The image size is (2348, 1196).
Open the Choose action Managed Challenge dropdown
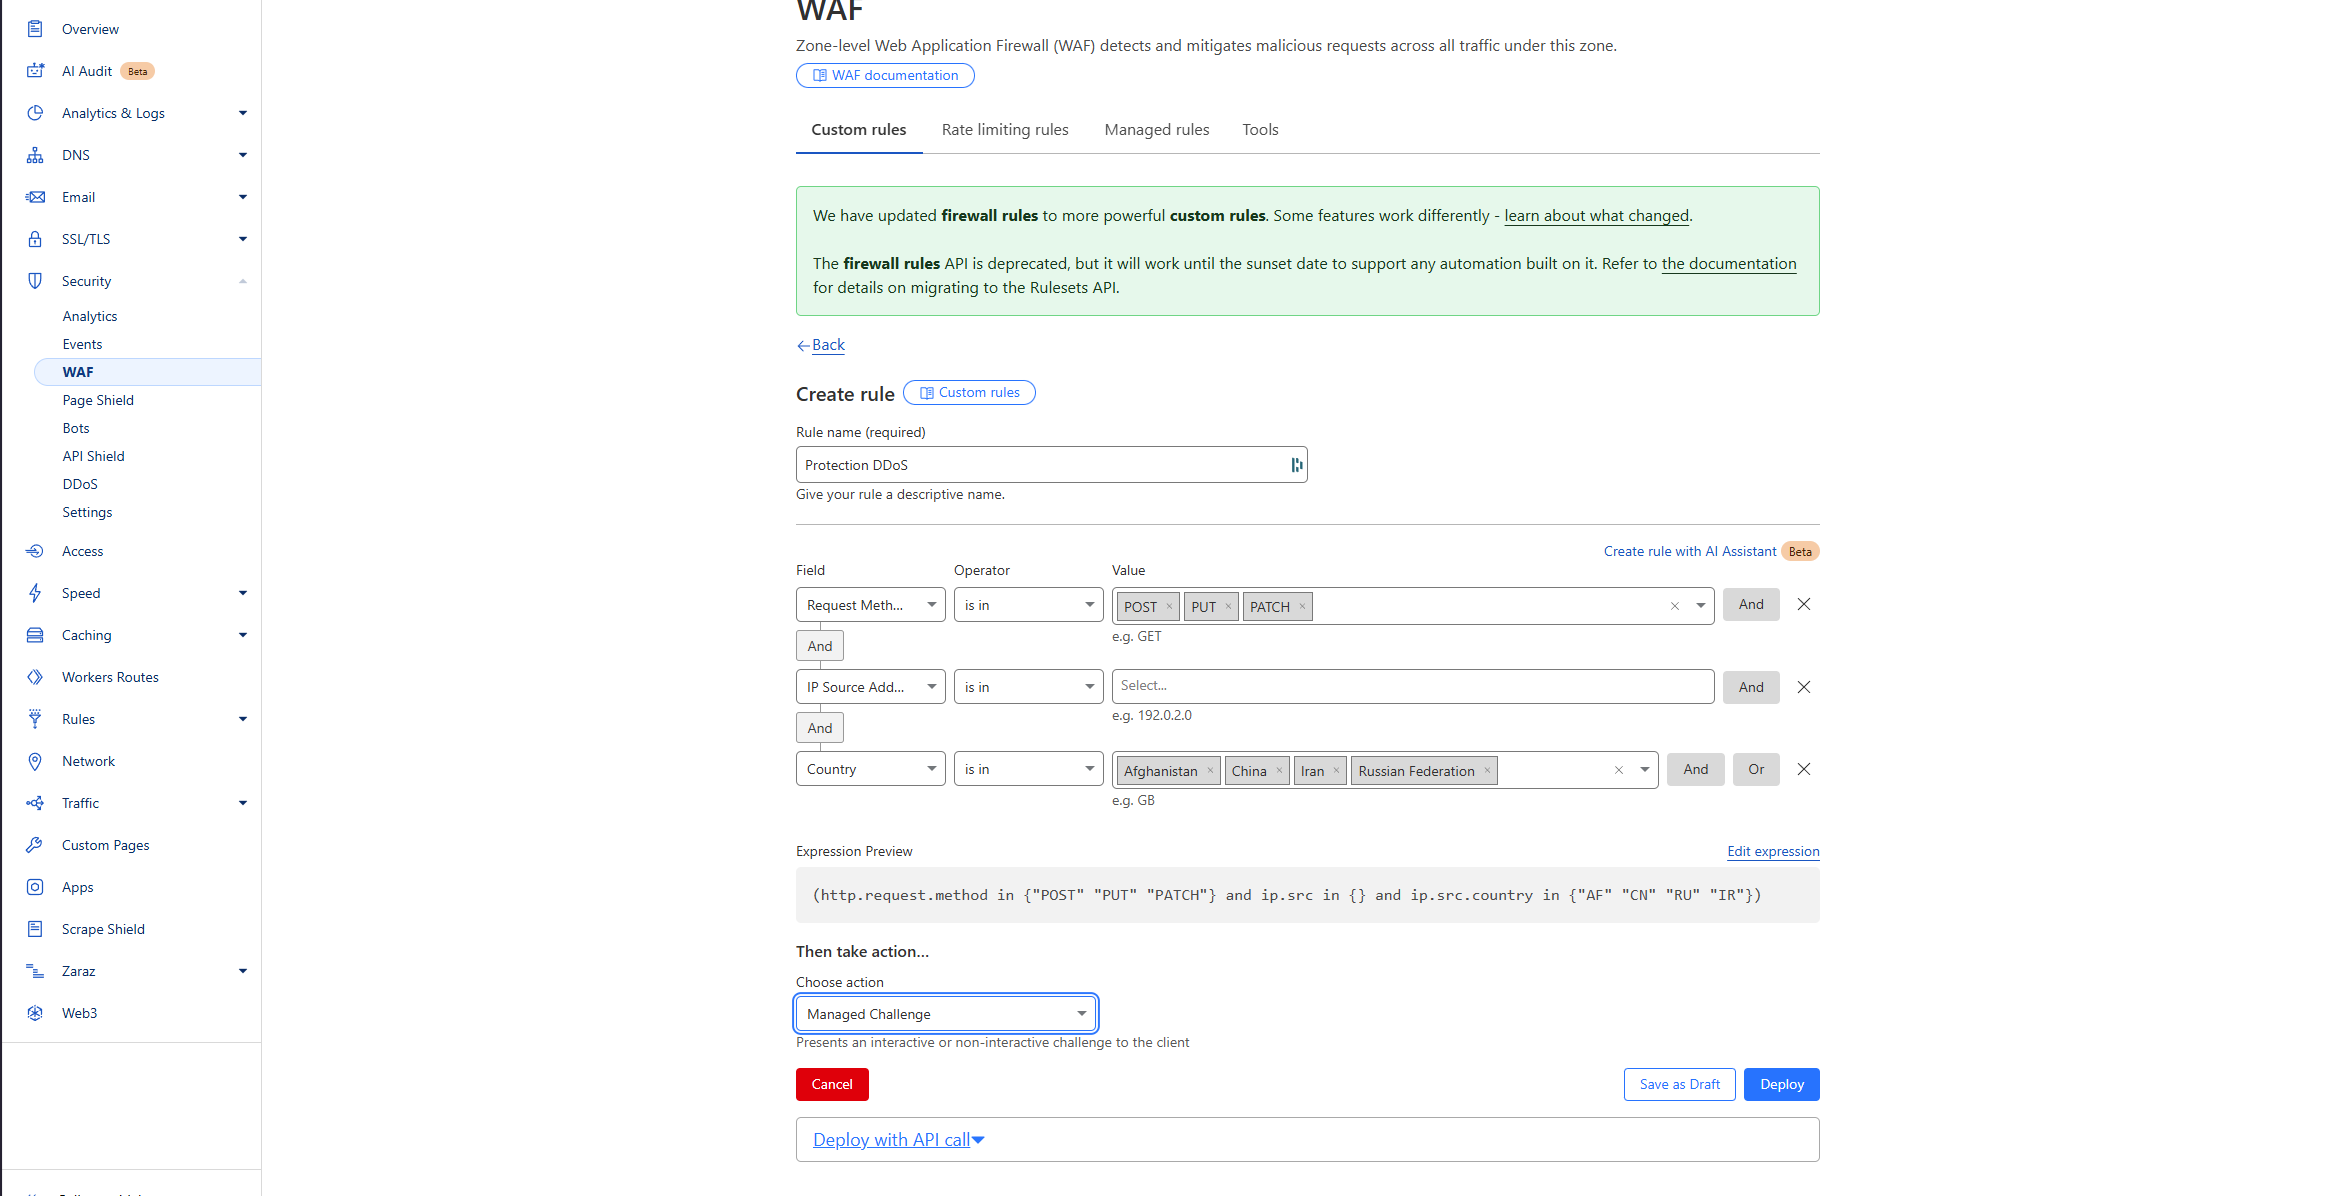[x=945, y=1014]
